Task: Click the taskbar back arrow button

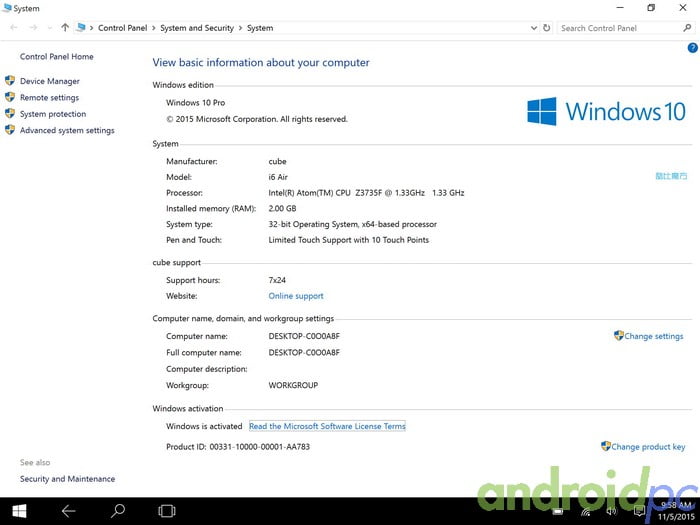Action: [68, 511]
